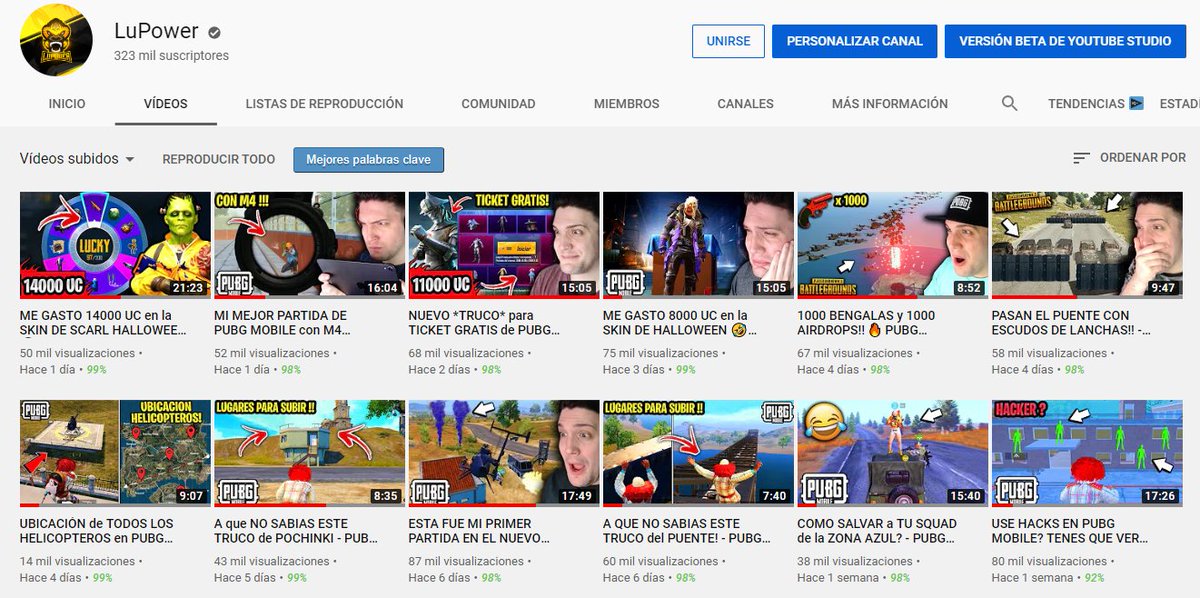Open the UBICACION HELICOPTEROS thumbnail
This screenshot has width=1200, height=598.
[x=115, y=453]
